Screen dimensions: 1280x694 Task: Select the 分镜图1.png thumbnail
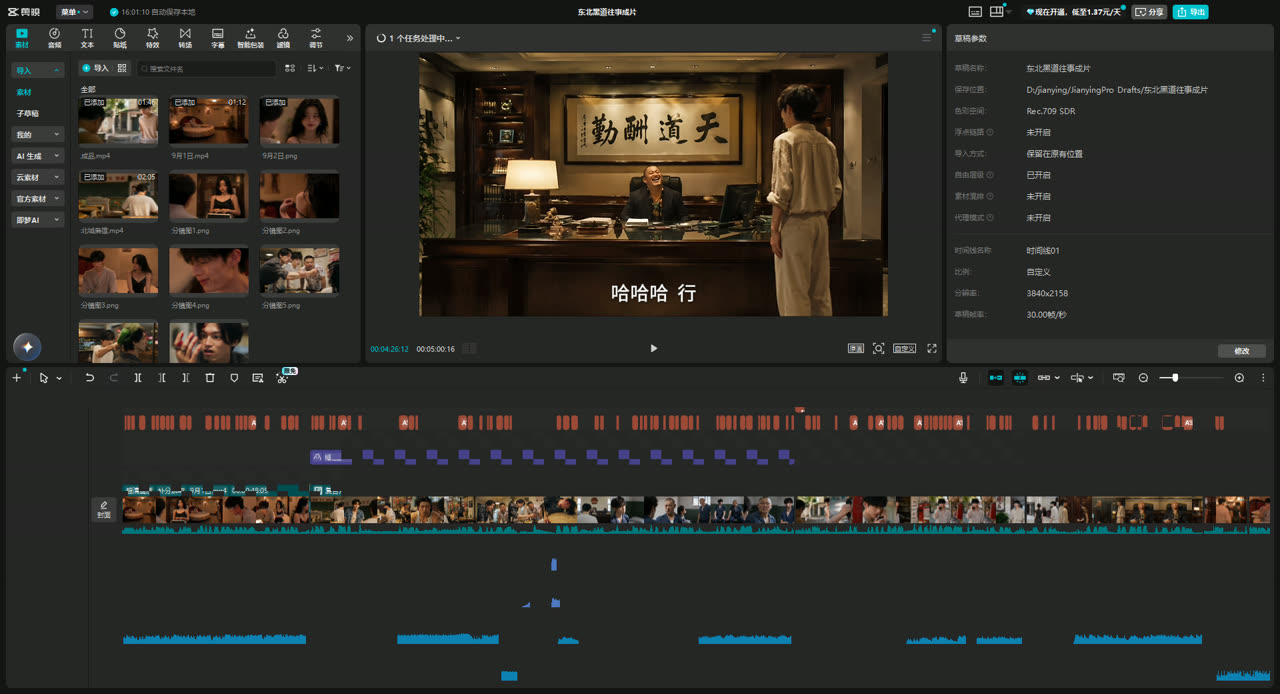pos(208,196)
